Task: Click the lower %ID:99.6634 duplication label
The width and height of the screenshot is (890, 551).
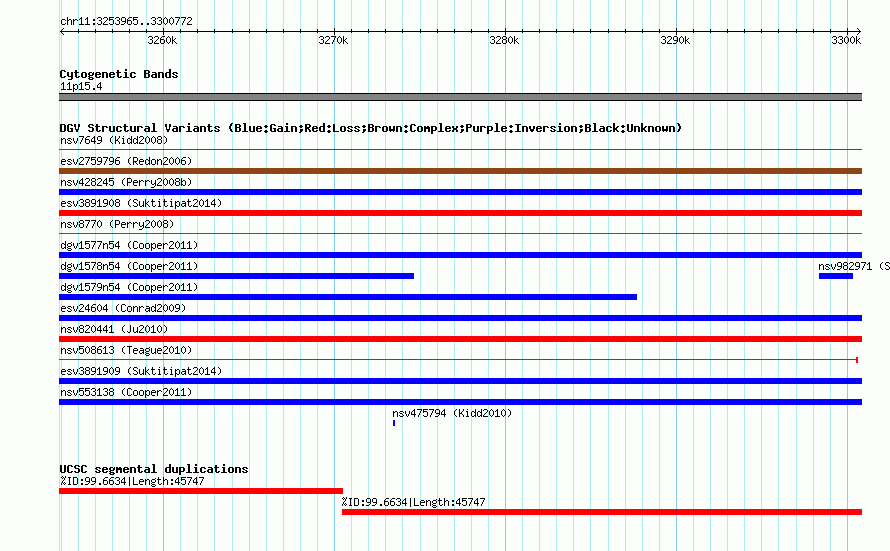Action: pos(413,502)
